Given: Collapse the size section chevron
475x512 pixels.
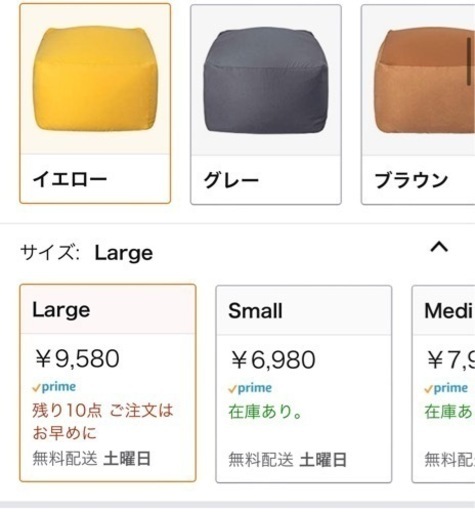Looking at the screenshot, I should click(439, 248).
